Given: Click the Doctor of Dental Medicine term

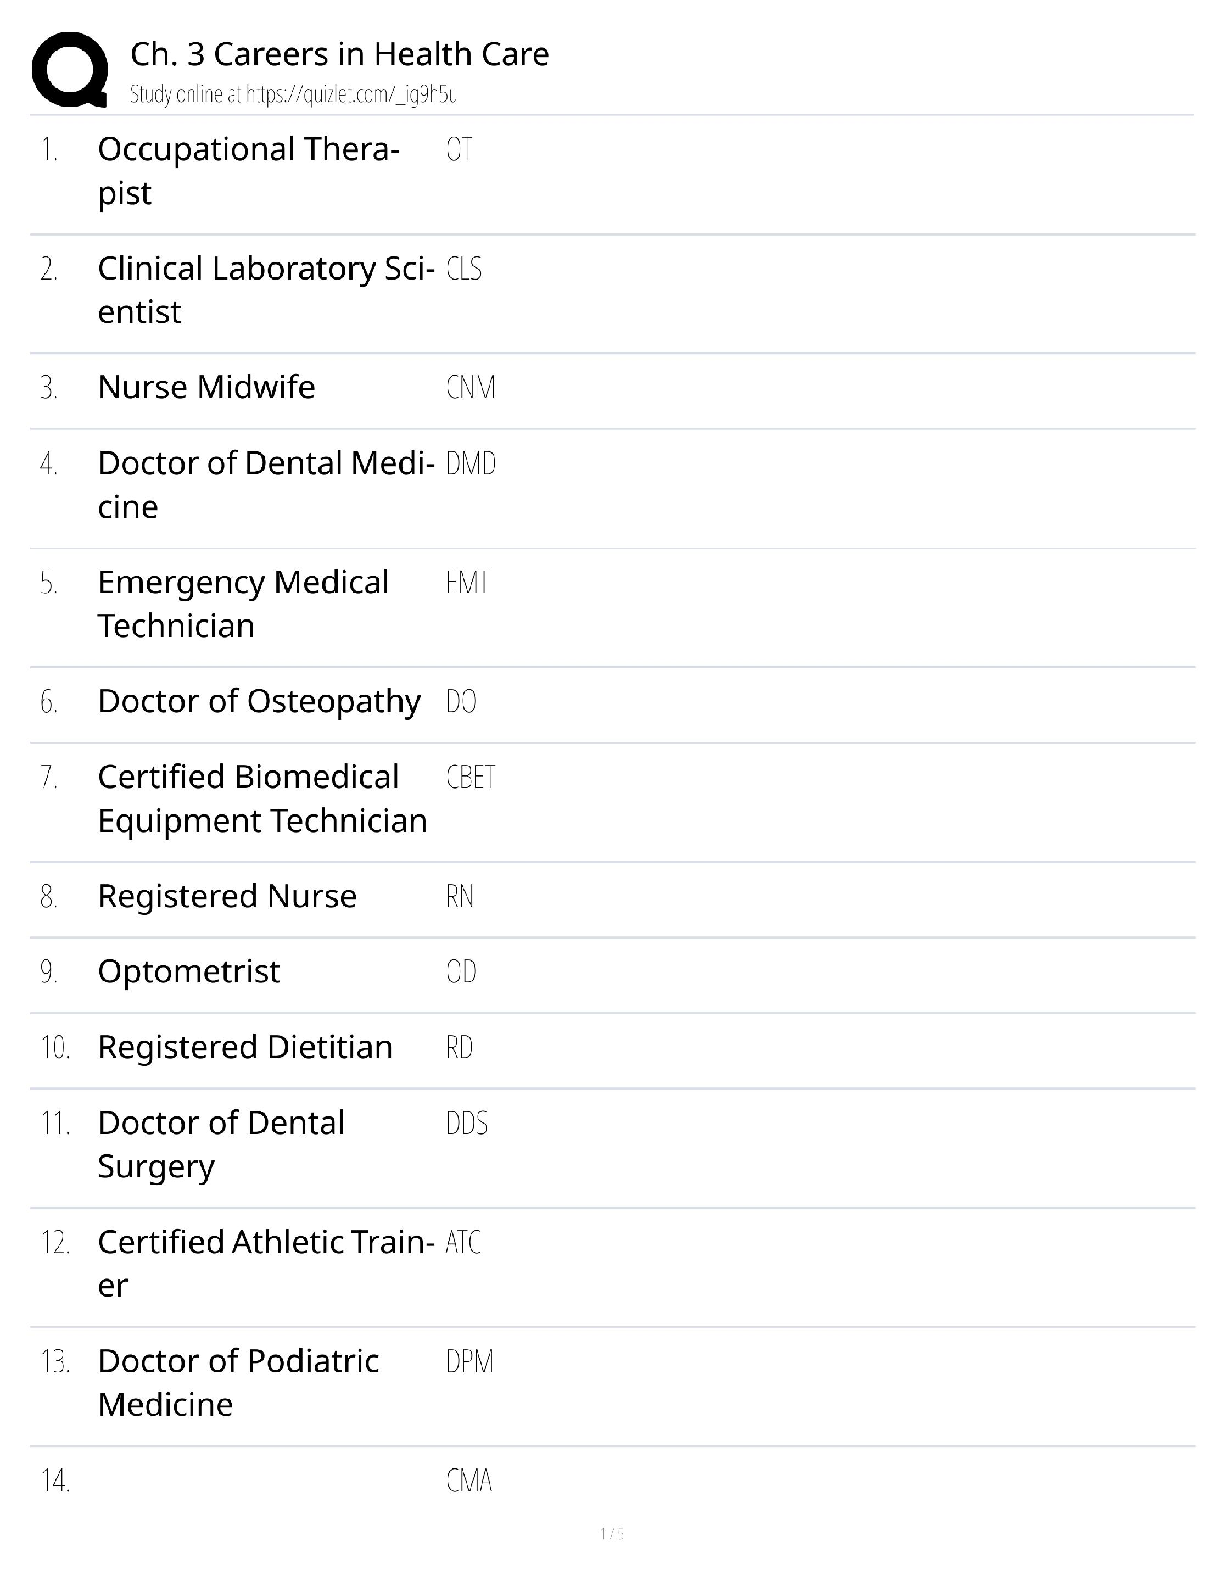Looking at the screenshot, I should (265, 485).
